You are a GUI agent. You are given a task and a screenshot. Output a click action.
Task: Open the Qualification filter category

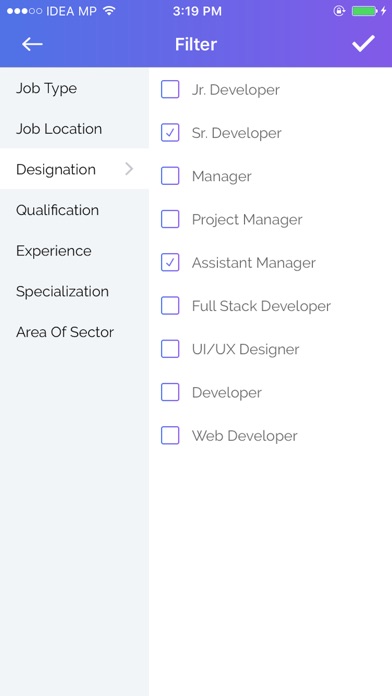74,210
